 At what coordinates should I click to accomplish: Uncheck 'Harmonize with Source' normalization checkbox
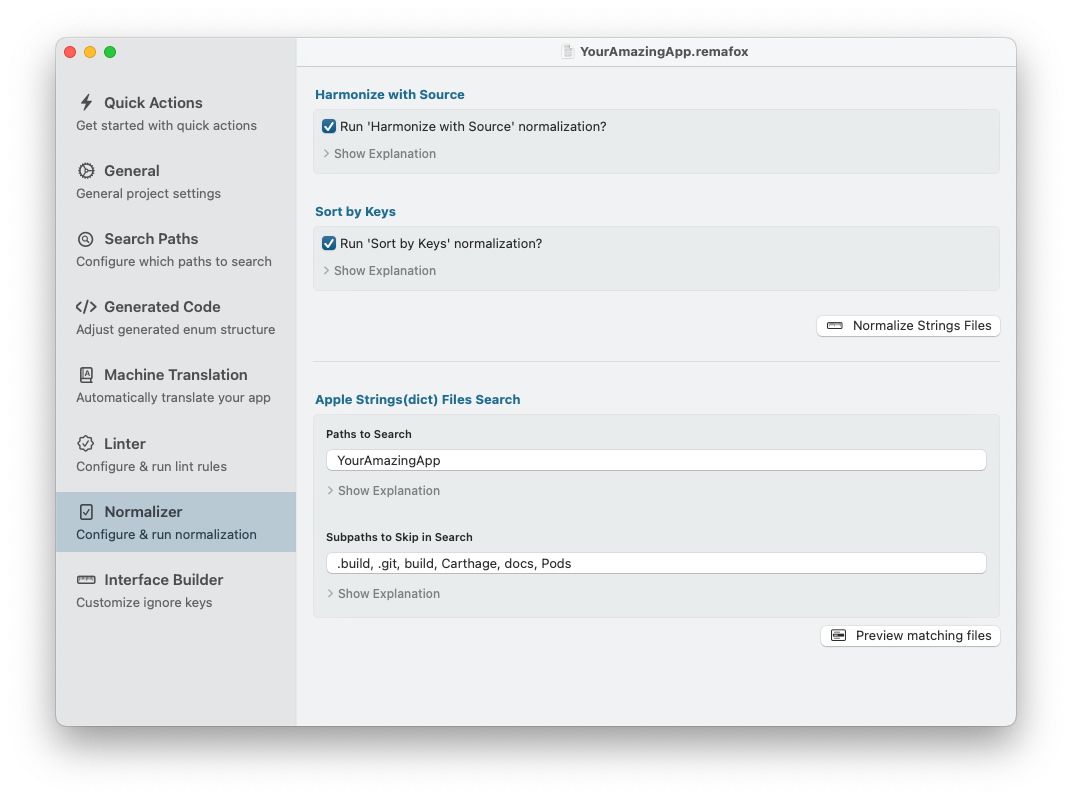(329, 126)
